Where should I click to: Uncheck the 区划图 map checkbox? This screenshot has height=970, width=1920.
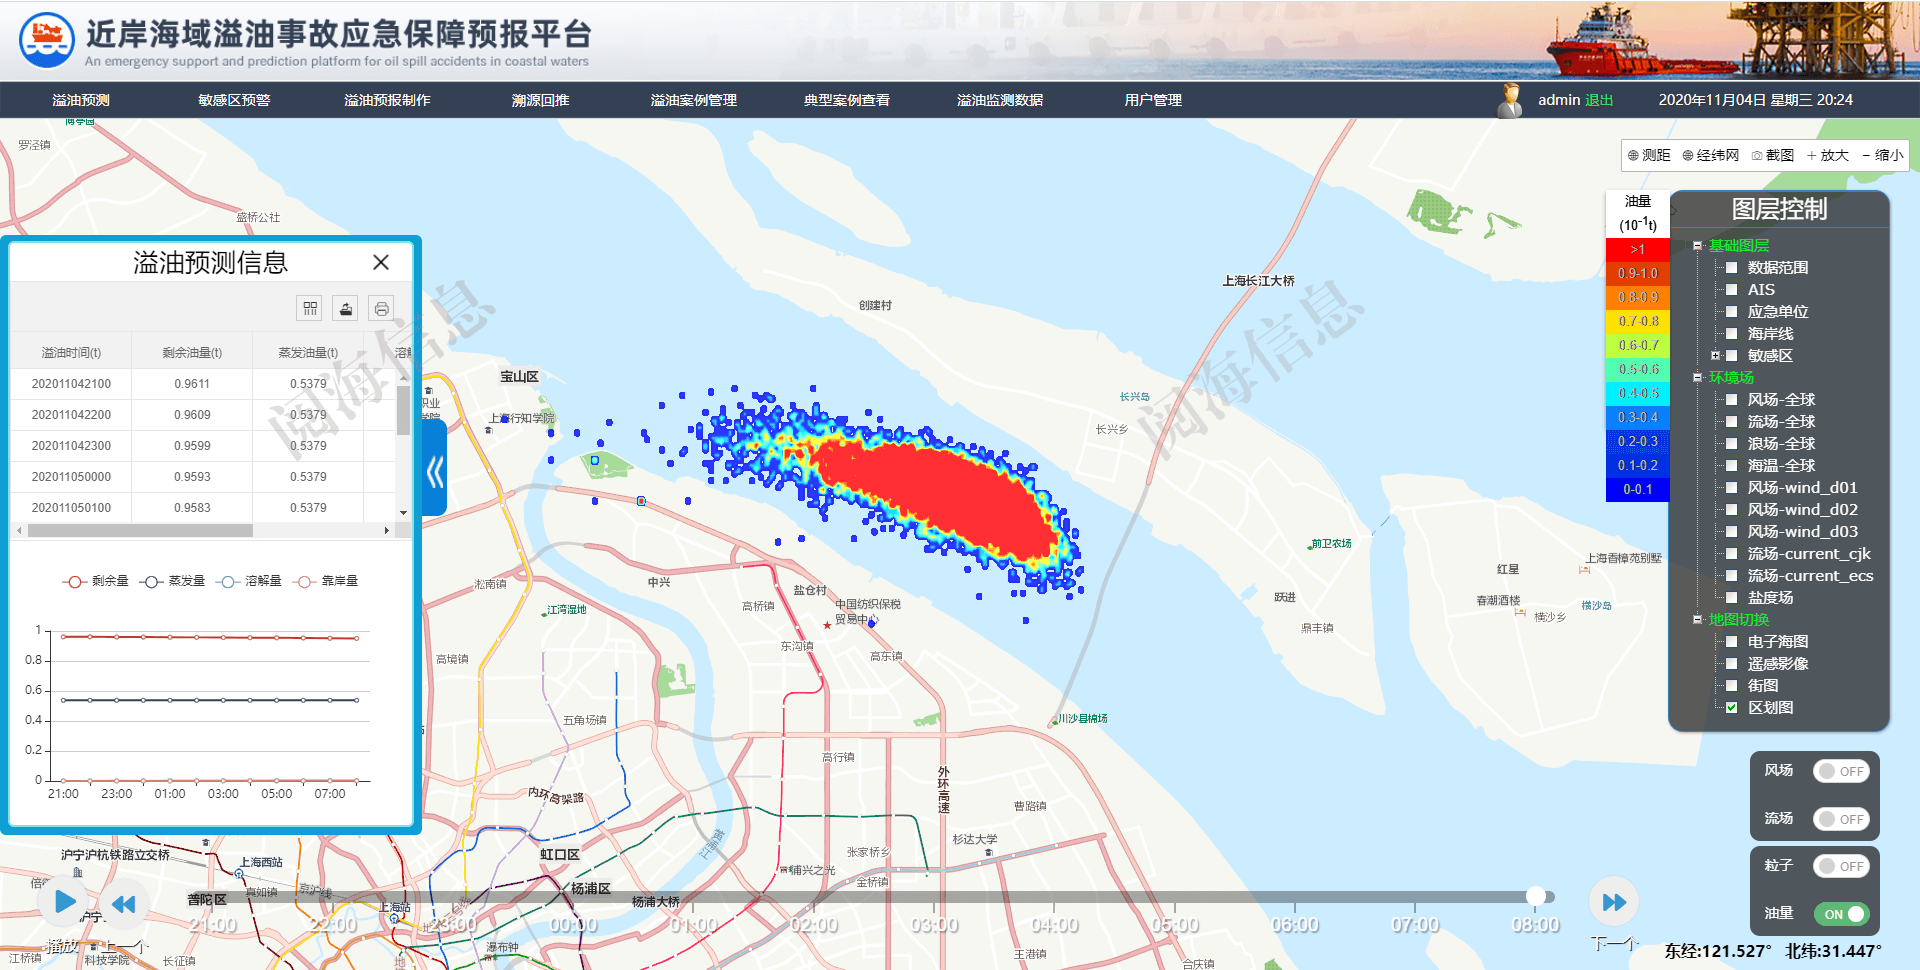[1731, 707]
